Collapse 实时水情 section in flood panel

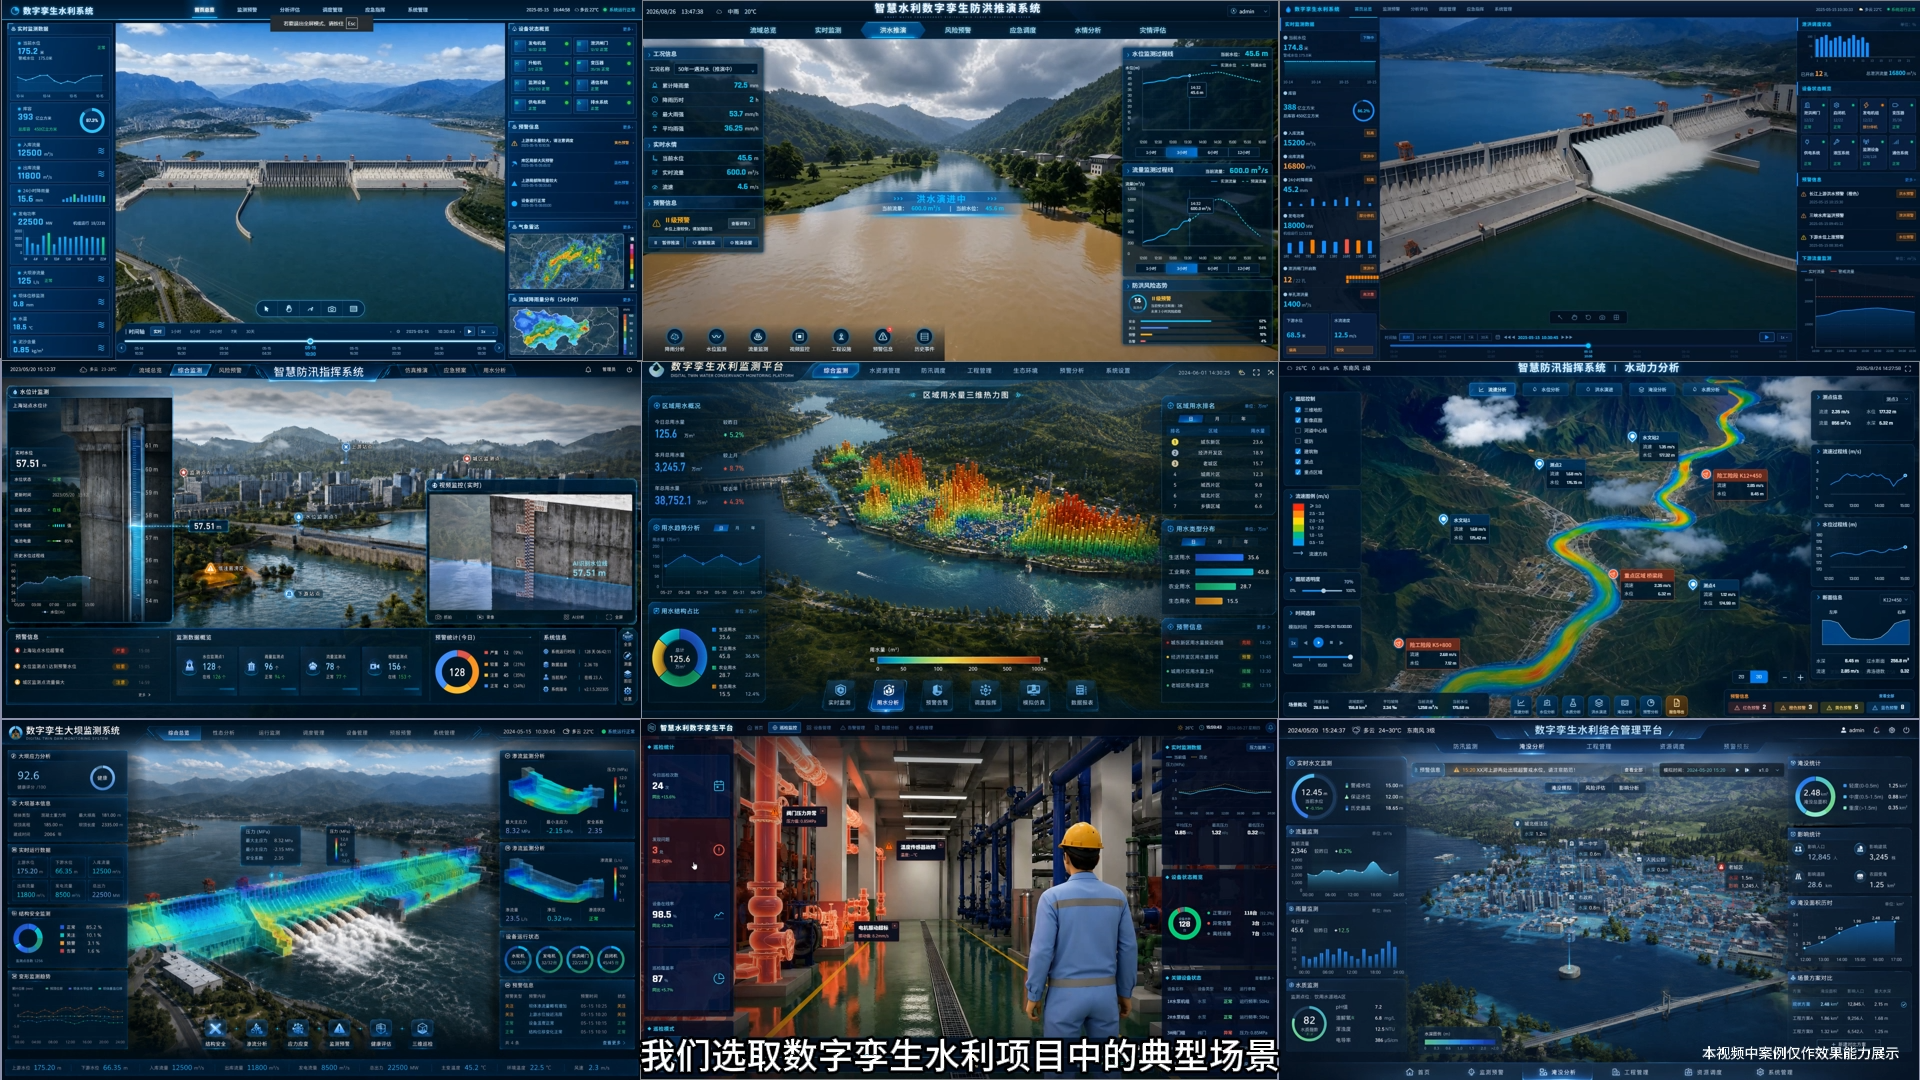649,145
